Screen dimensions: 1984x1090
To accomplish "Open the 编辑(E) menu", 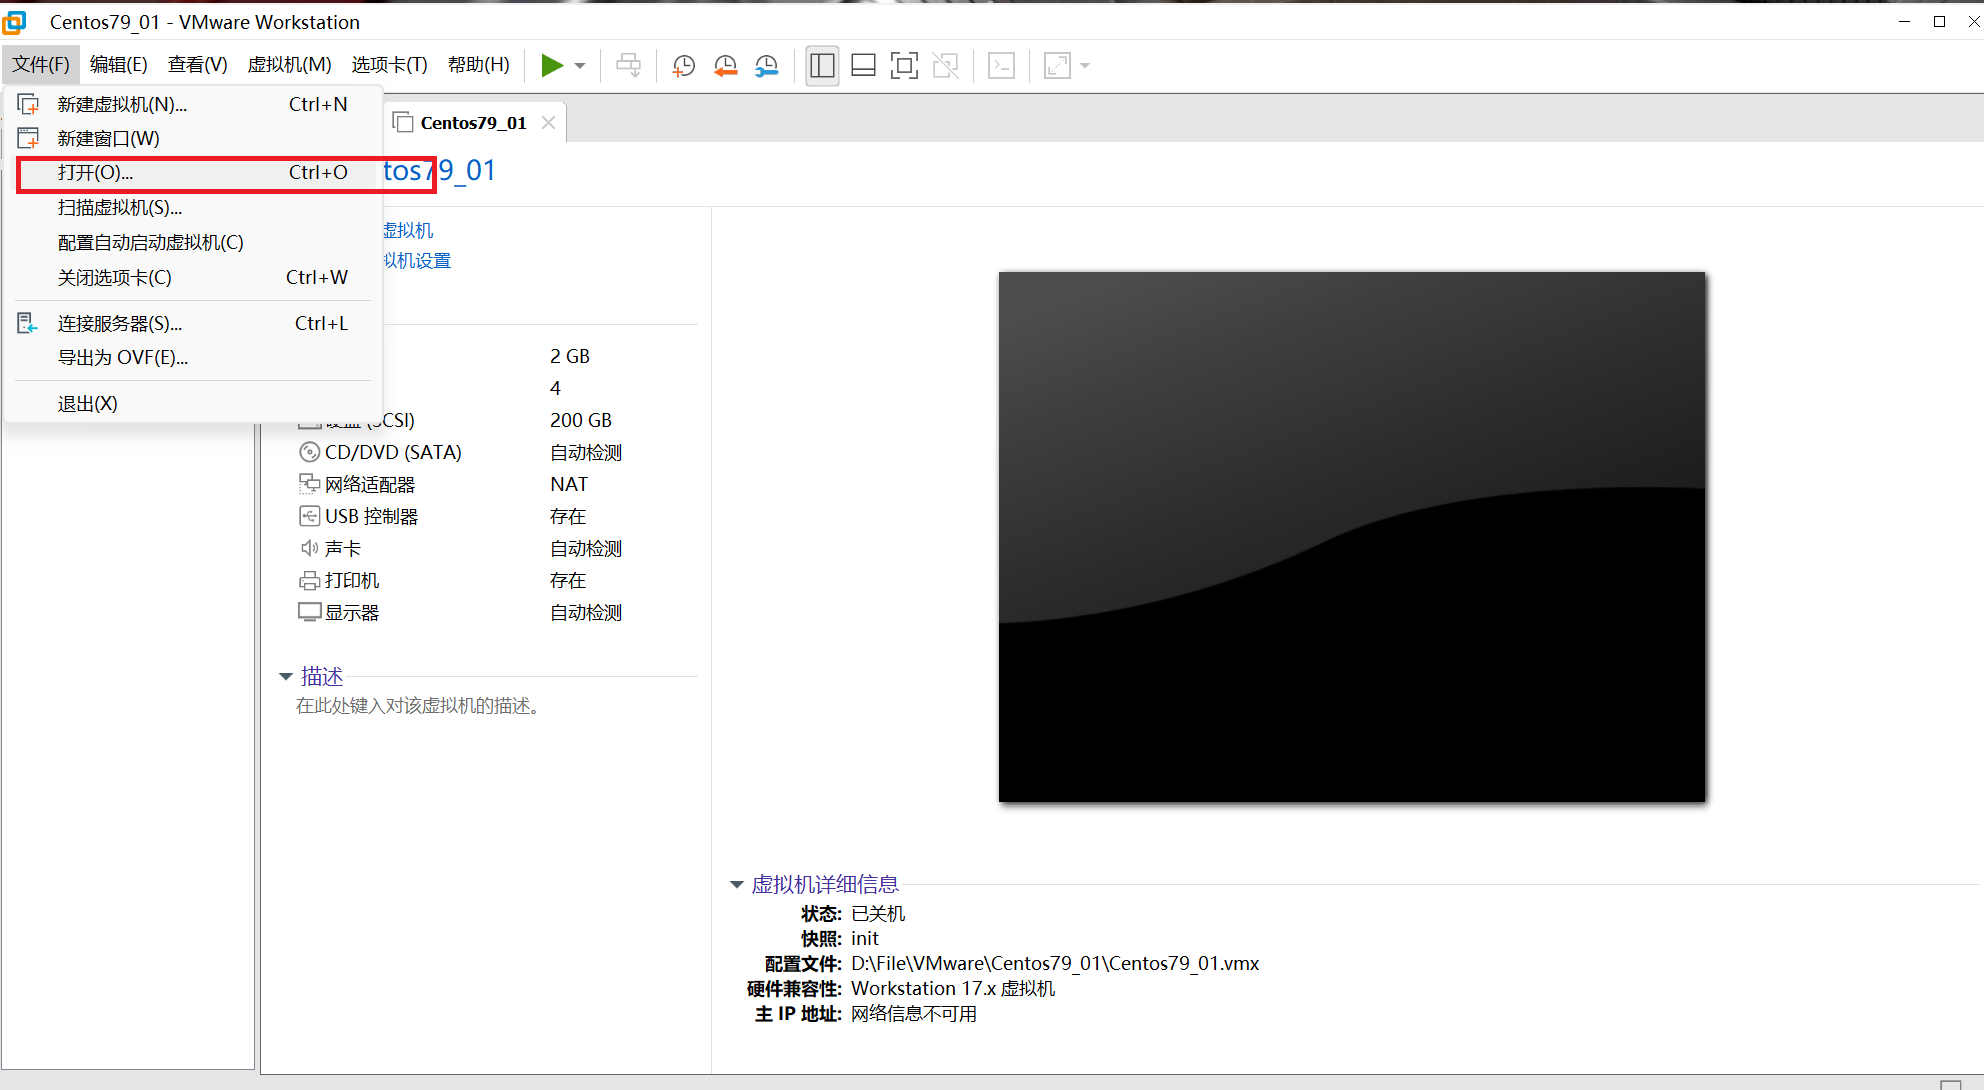I will 118,65.
